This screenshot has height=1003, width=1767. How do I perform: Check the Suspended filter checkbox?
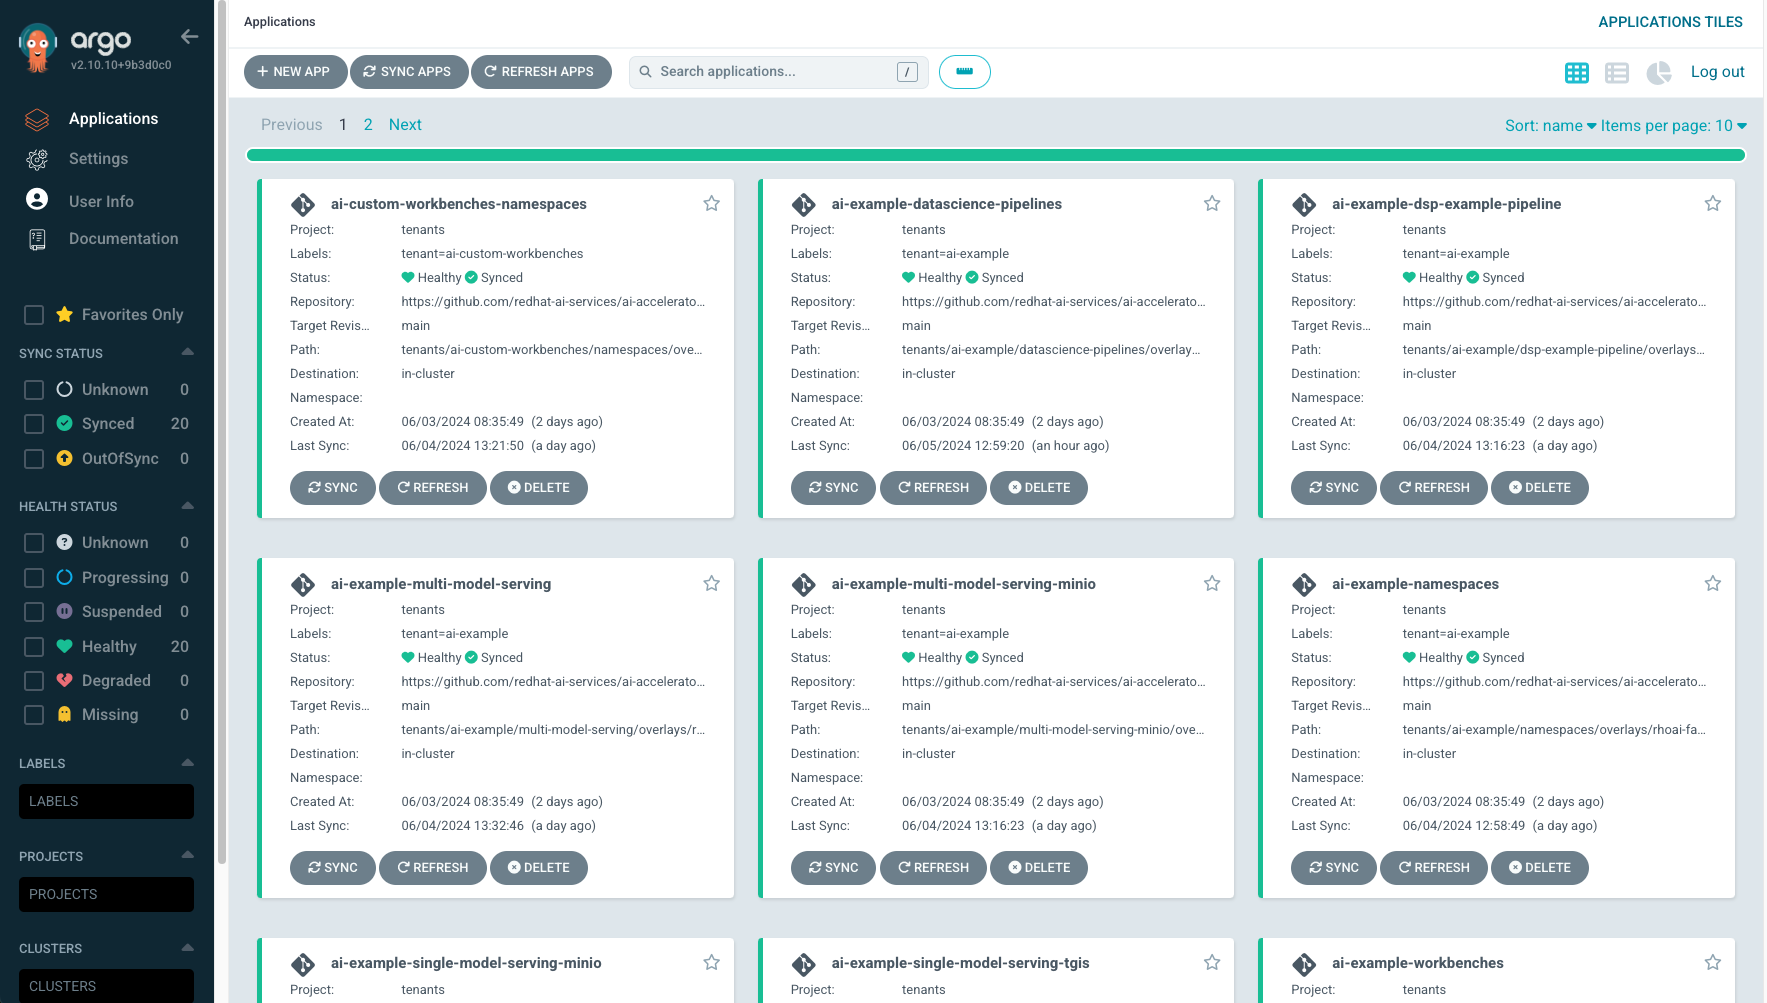tap(34, 612)
